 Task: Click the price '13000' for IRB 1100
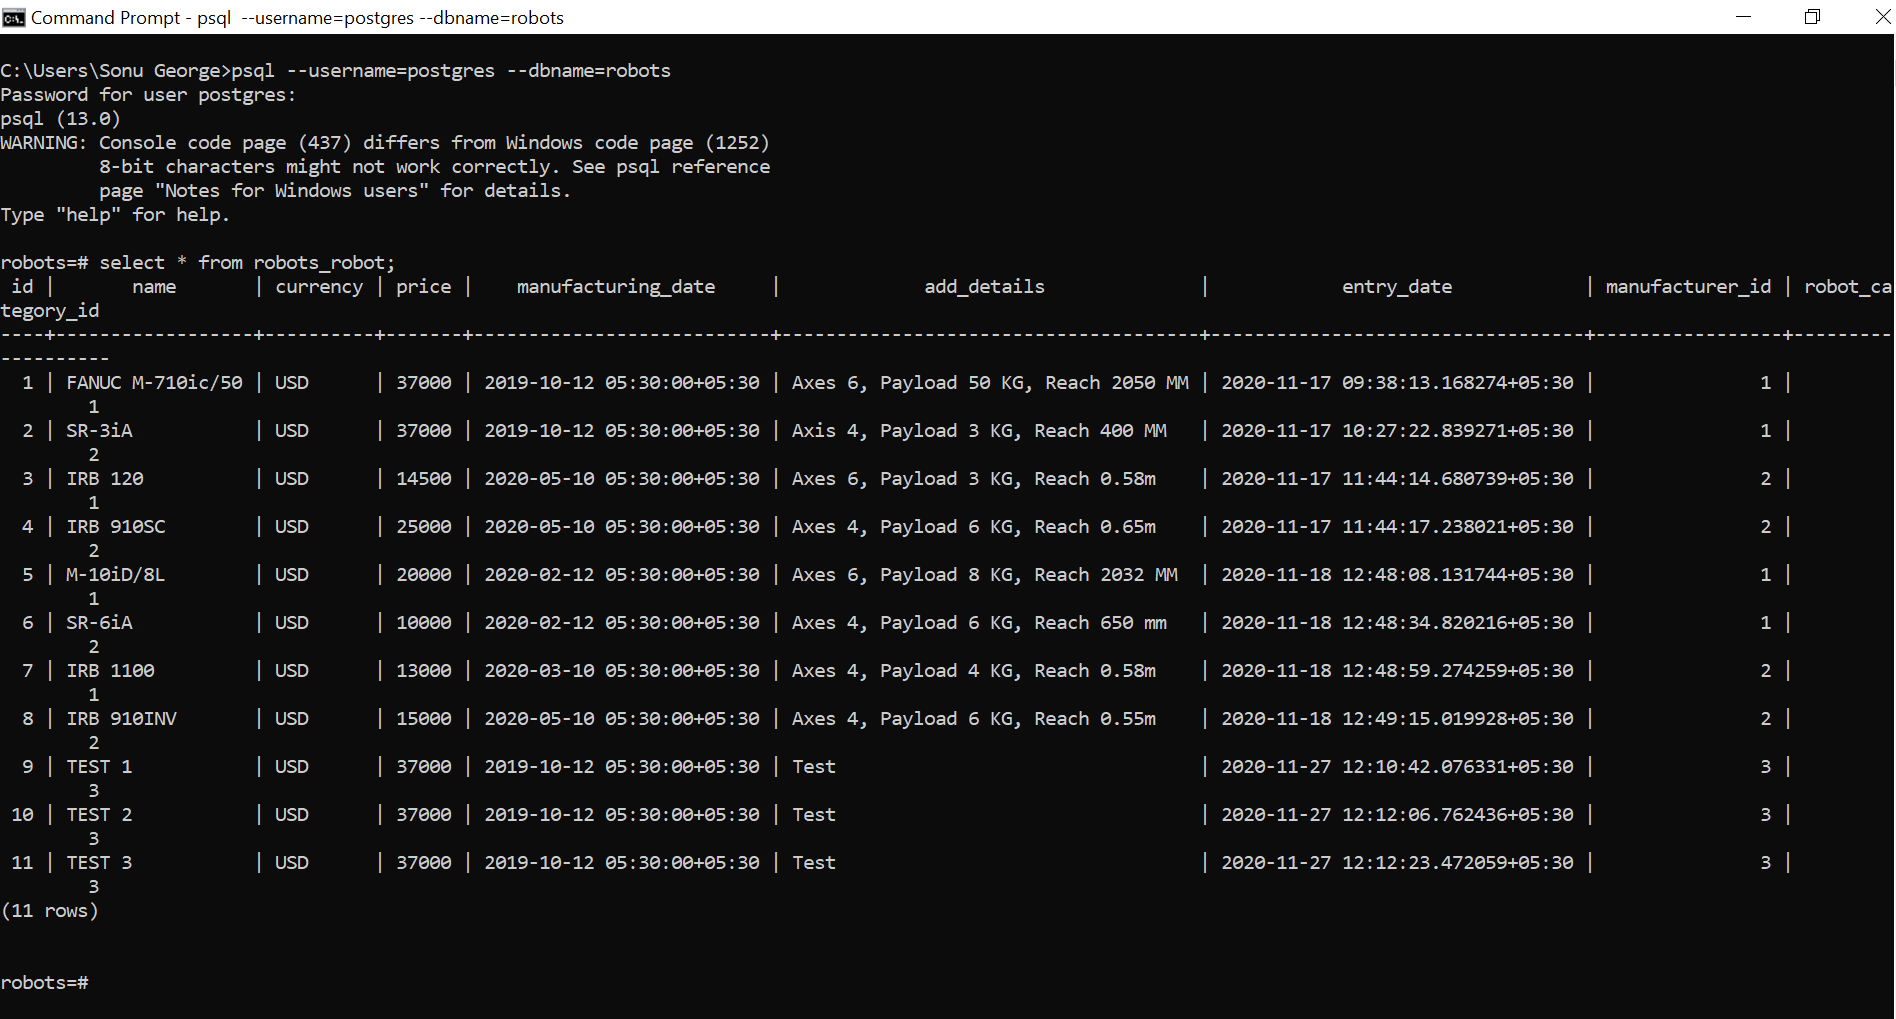(x=424, y=671)
